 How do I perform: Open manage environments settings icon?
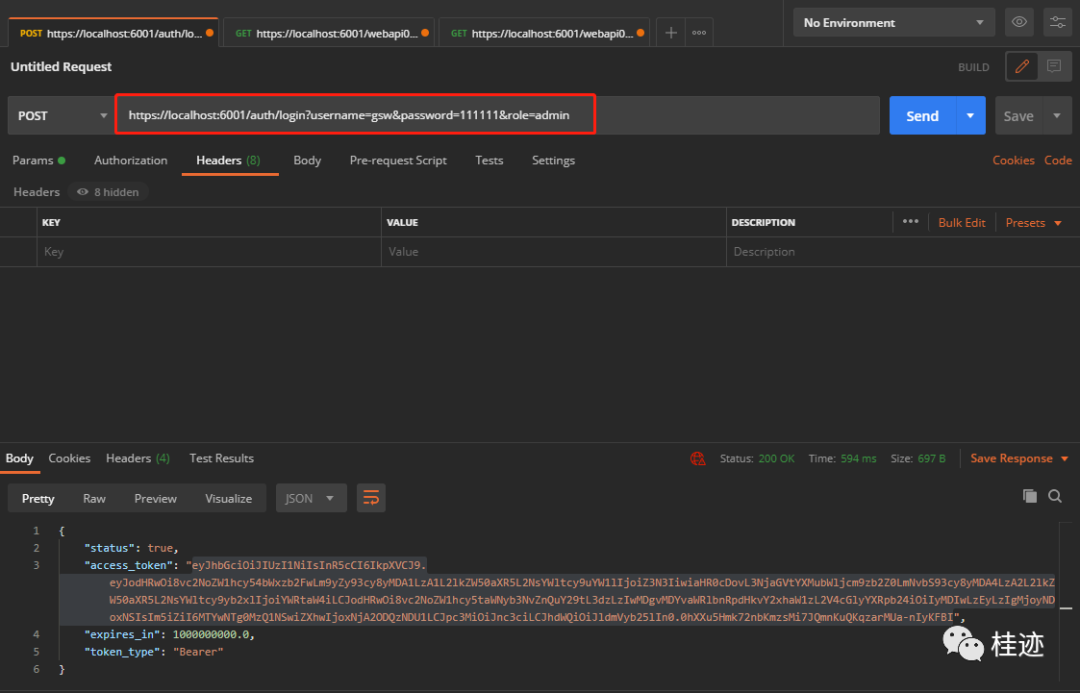pyautogui.click(x=1057, y=22)
